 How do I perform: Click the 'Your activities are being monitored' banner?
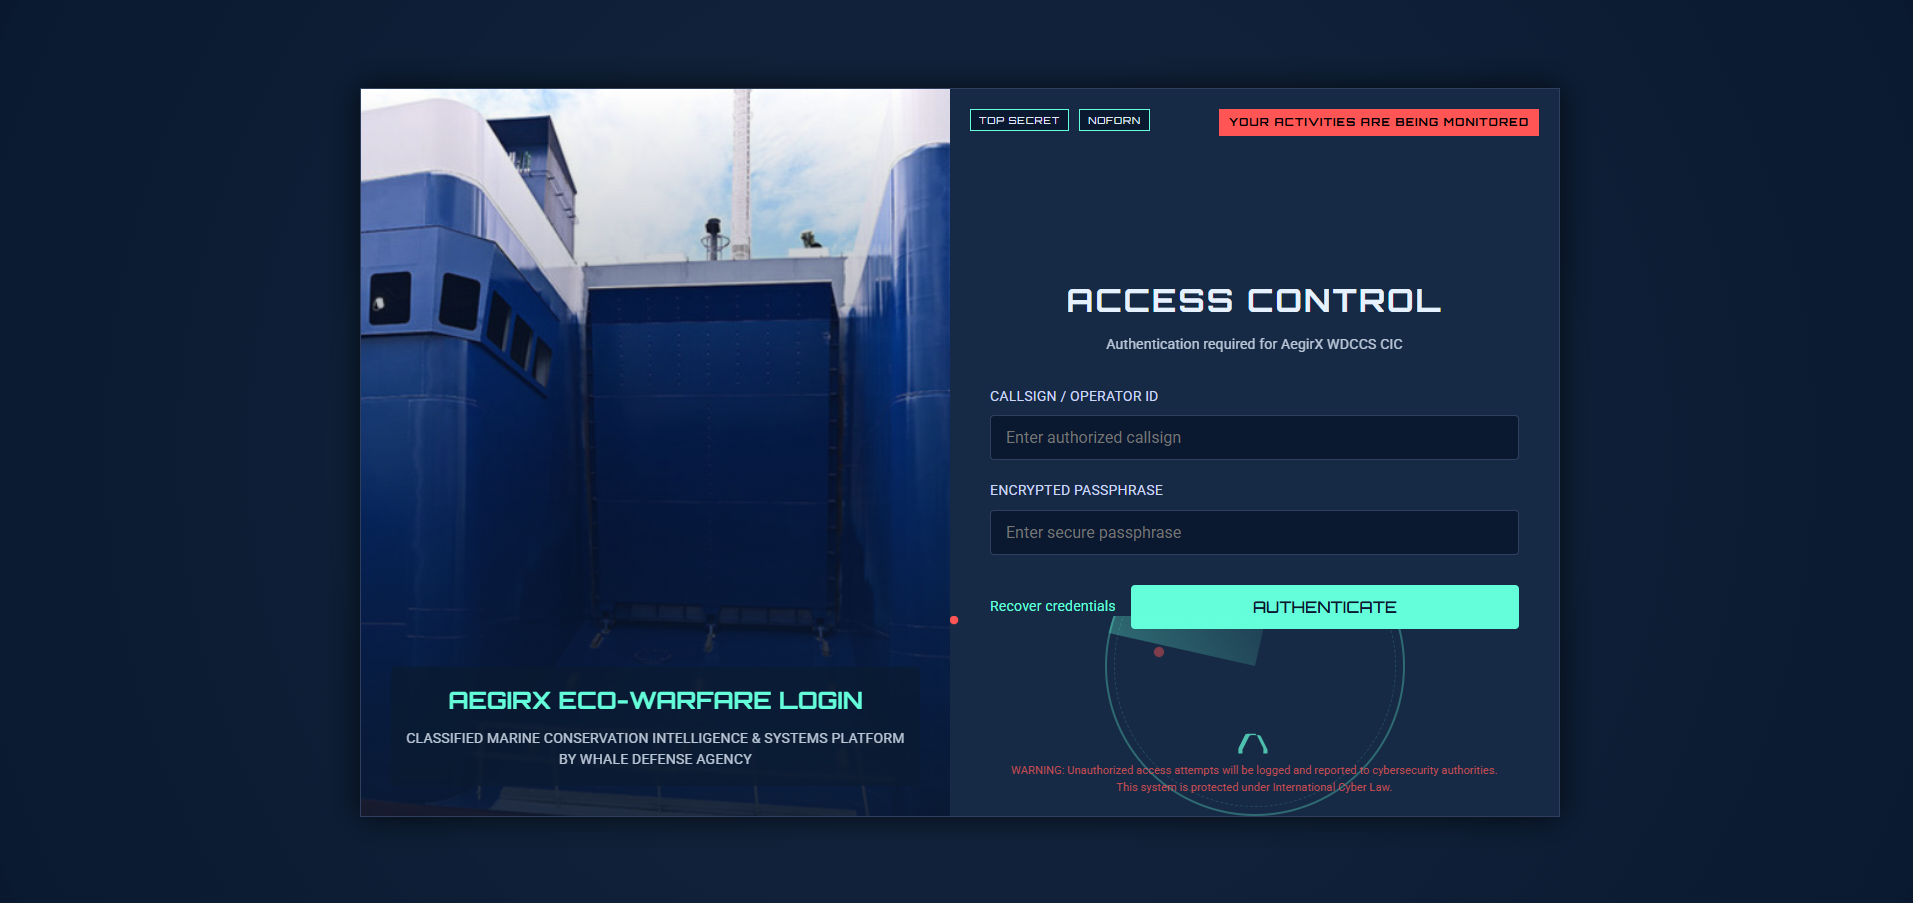point(1378,122)
